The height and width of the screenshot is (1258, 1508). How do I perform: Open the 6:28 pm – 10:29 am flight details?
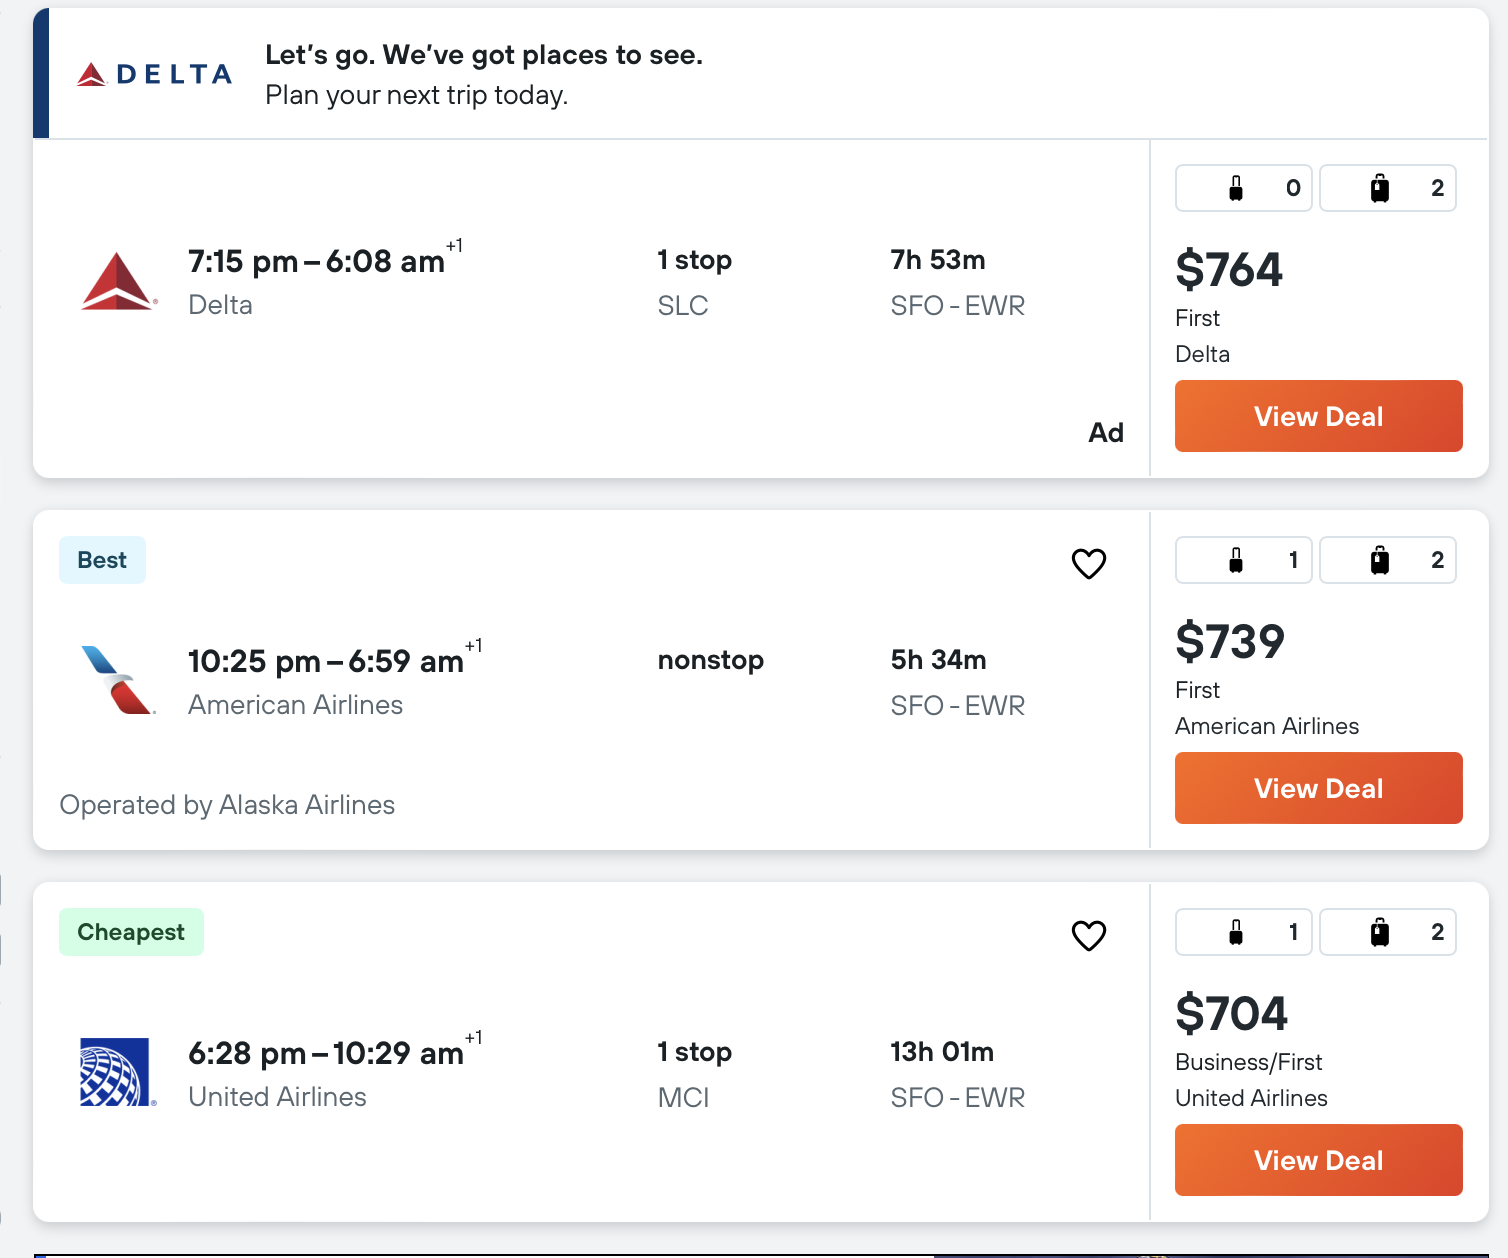[326, 1053]
